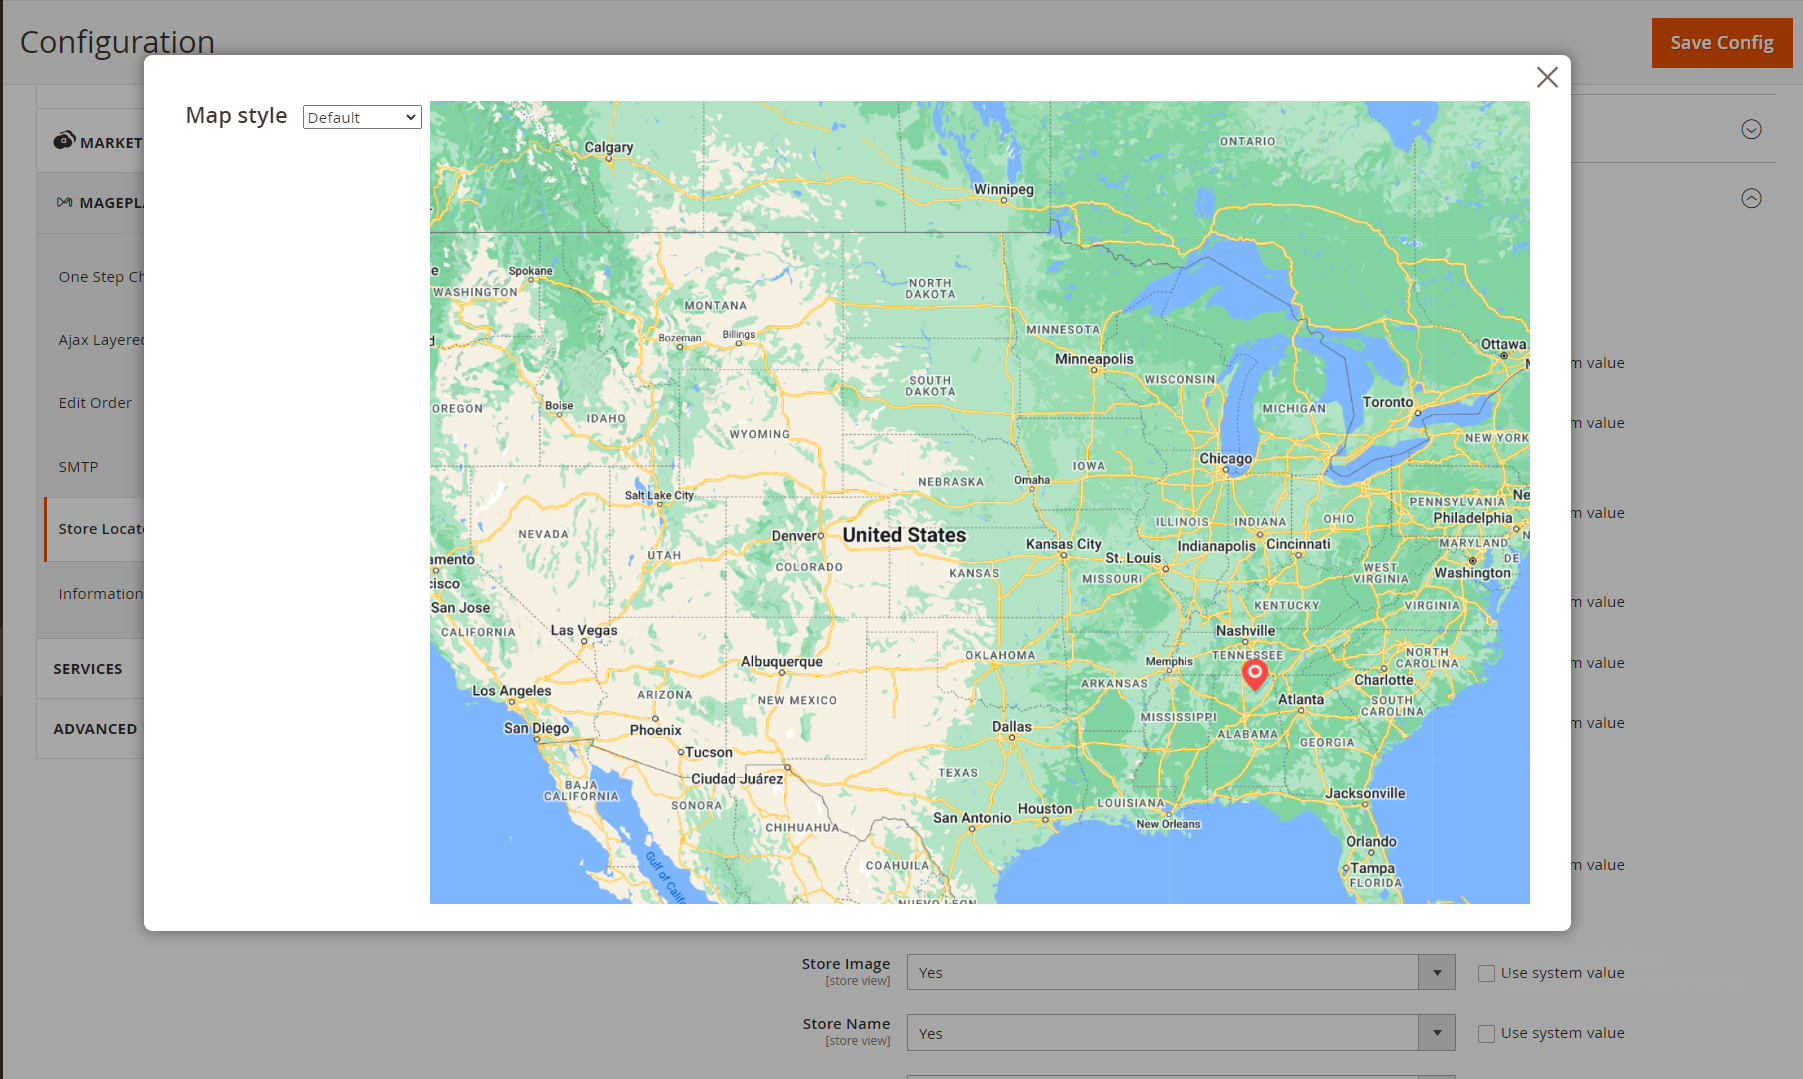1803x1079 pixels.
Task: Toggle Use system value for Store Image
Action: pyautogui.click(x=1486, y=974)
